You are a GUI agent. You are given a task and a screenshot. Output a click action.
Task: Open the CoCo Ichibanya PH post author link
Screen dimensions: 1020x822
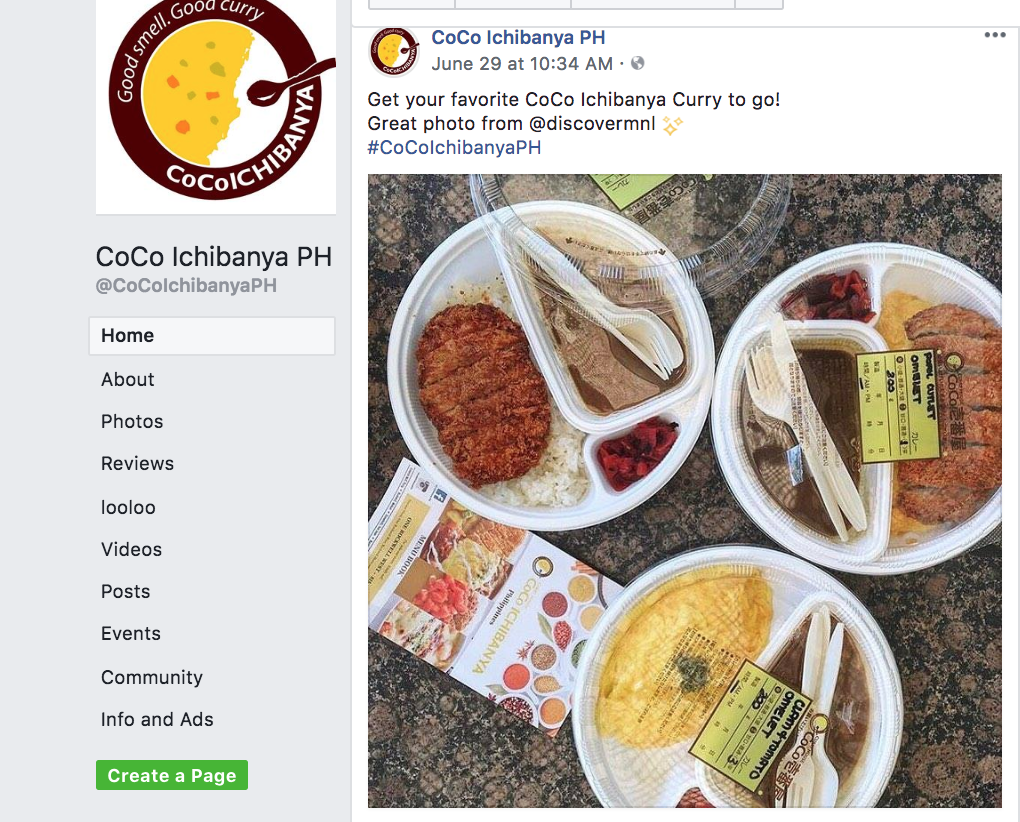(x=518, y=38)
